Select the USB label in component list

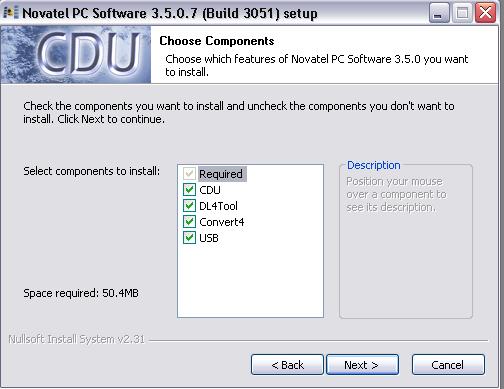click(x=209, y=238)
